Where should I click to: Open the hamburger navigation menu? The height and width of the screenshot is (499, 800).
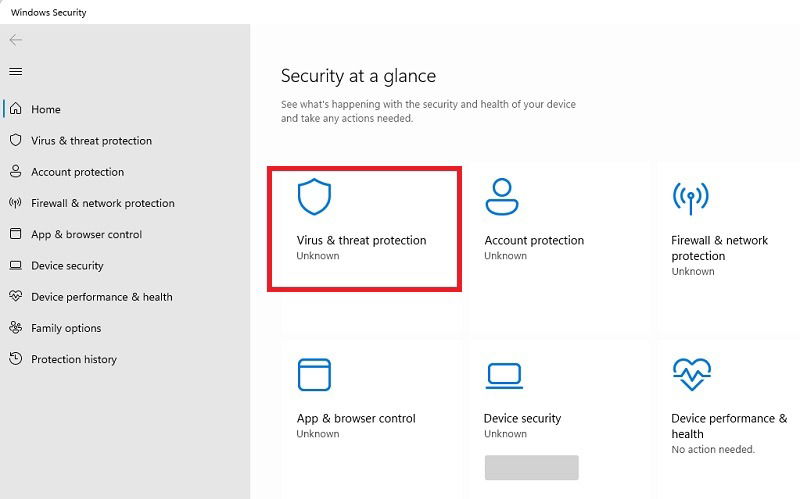(16, 71)
